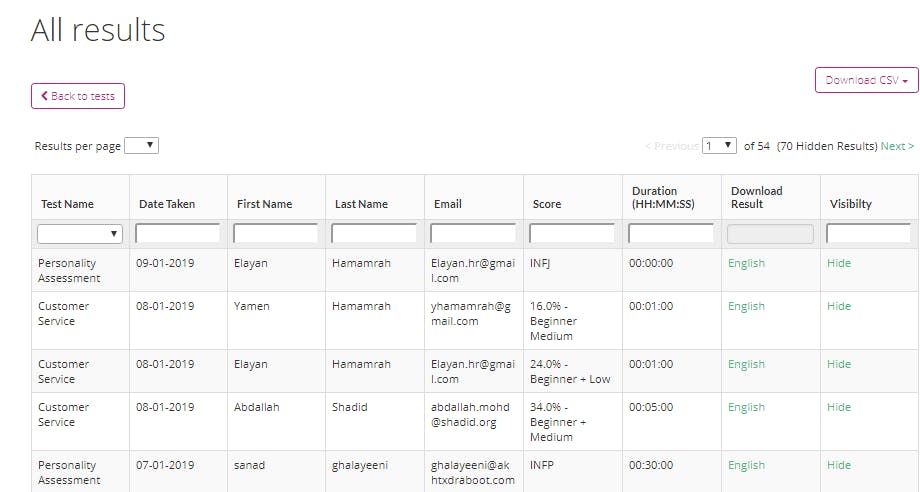
Task: Focus the Score filter input
Action: (572, 234)
